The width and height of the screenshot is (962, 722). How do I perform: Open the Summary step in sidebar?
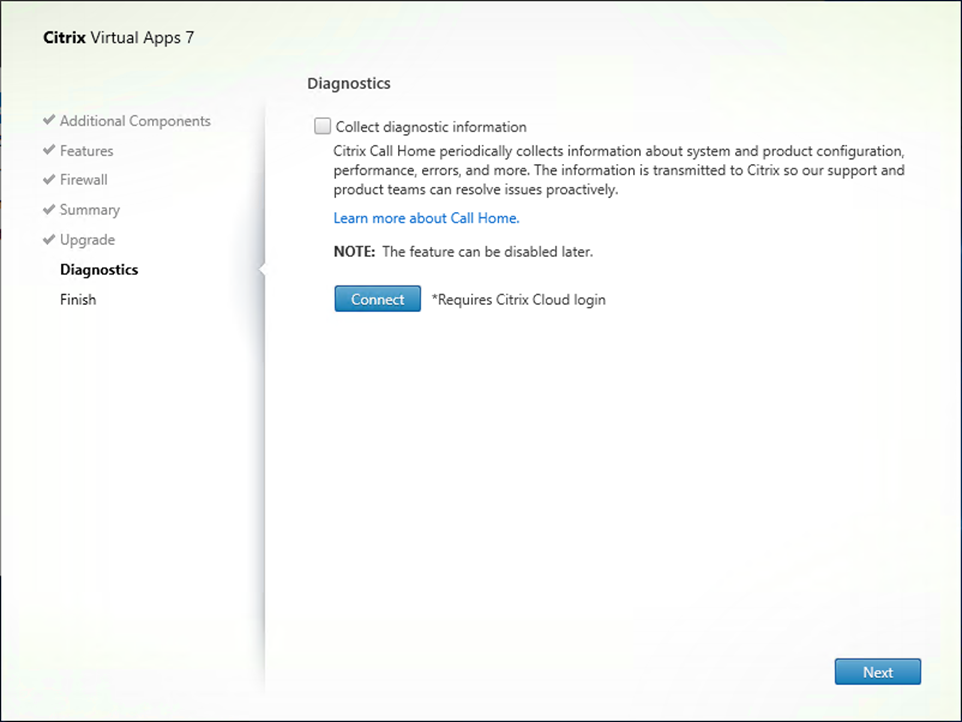90,210
